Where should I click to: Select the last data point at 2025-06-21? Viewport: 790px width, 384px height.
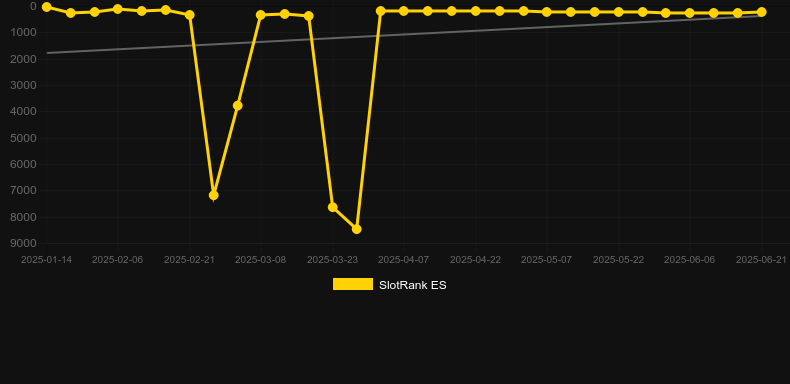point(761,12)
